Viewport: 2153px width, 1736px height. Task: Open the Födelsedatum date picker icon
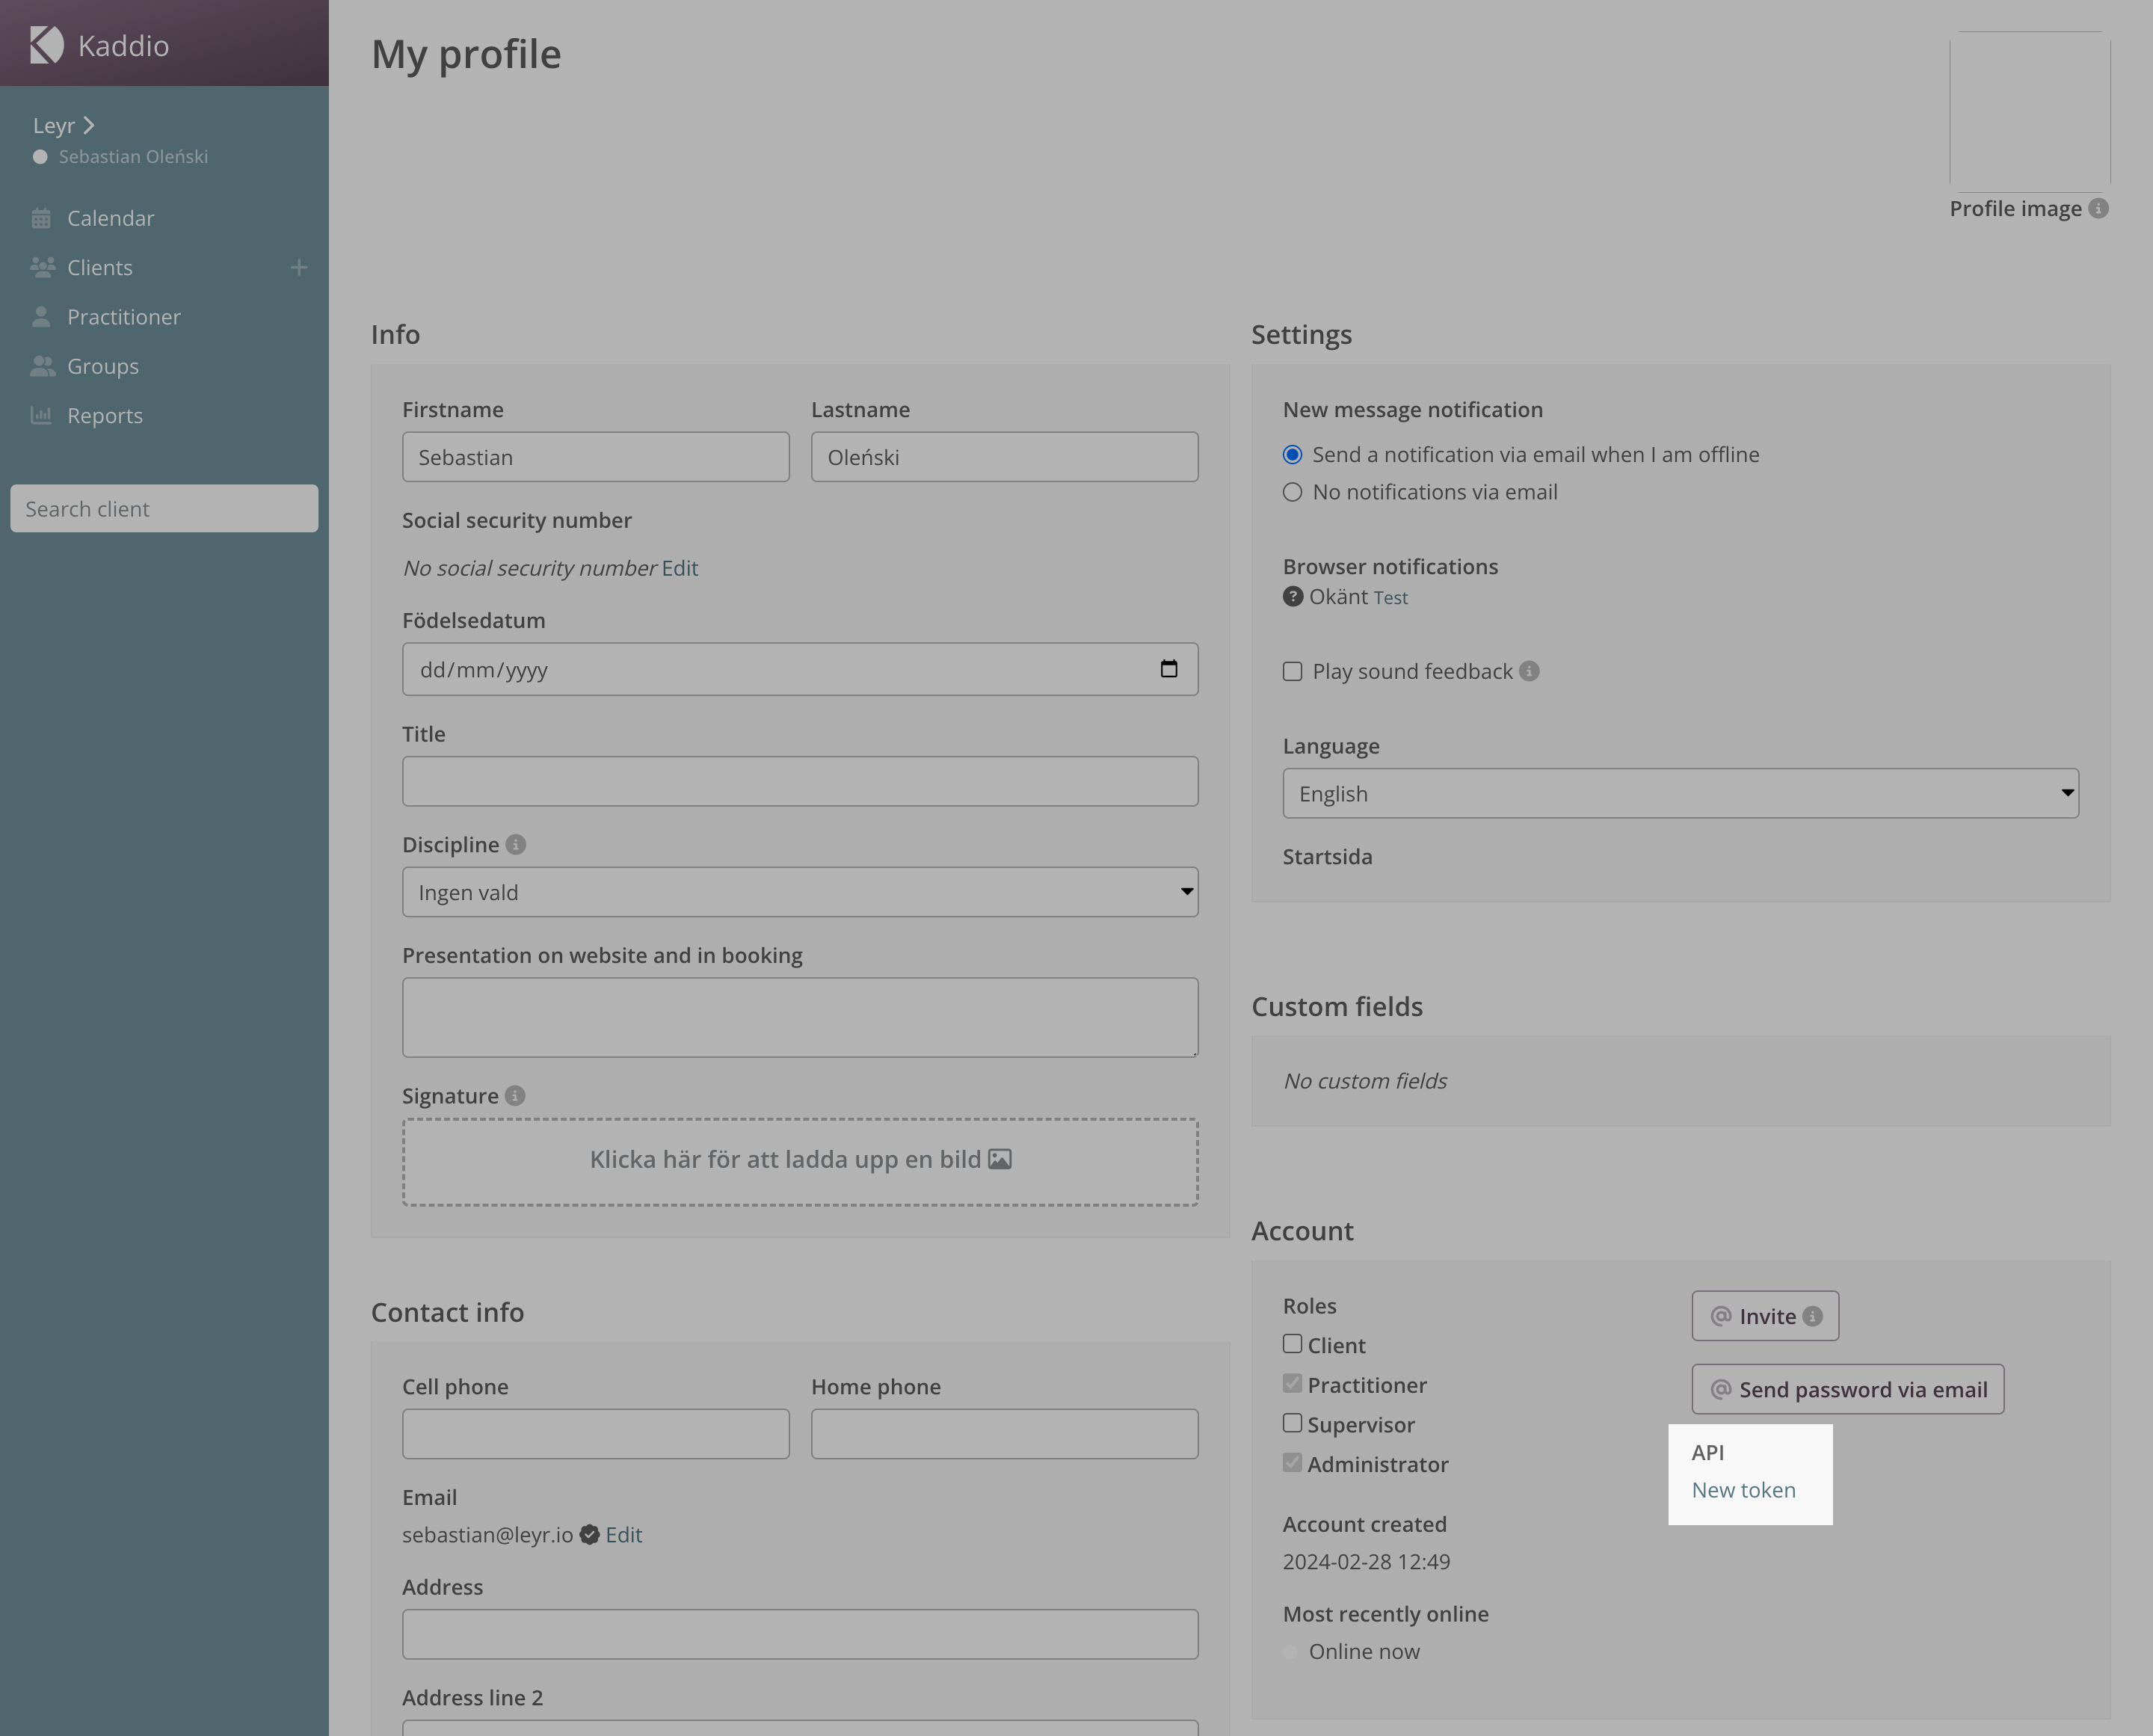tap(1169, 669)
